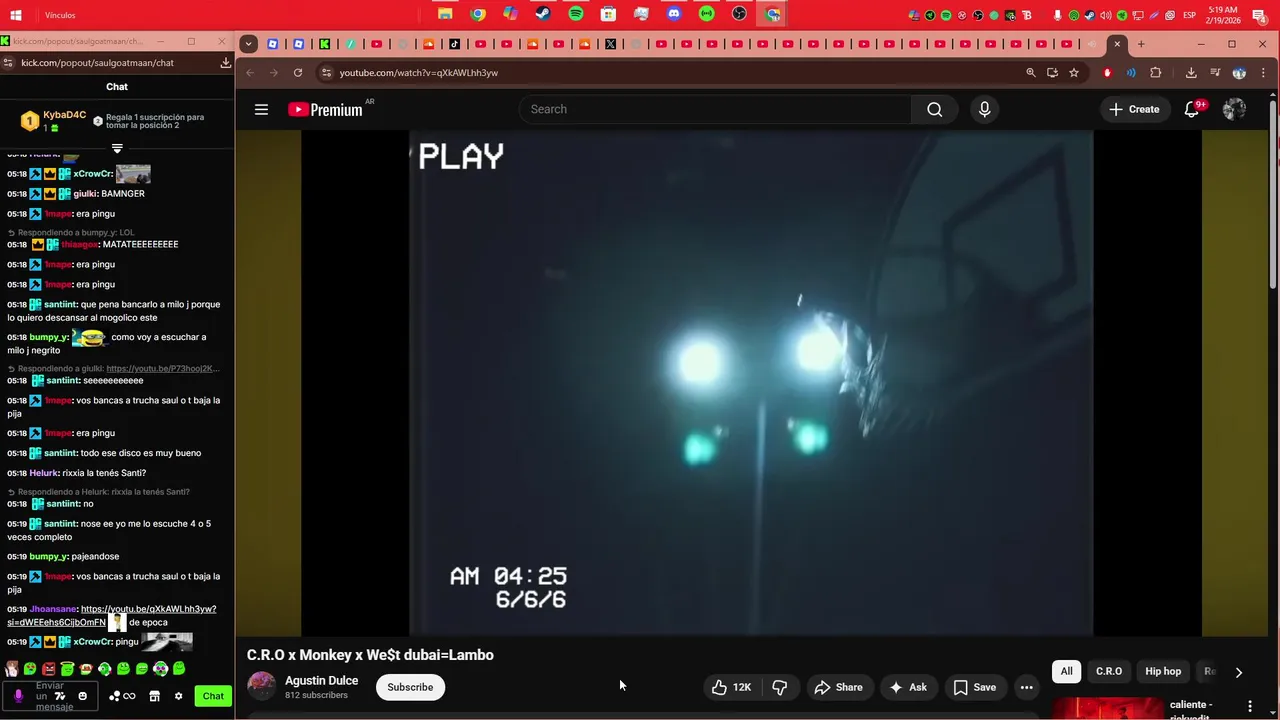
Task: View site information icon in address bar
Action: click(x=325, y=72)
